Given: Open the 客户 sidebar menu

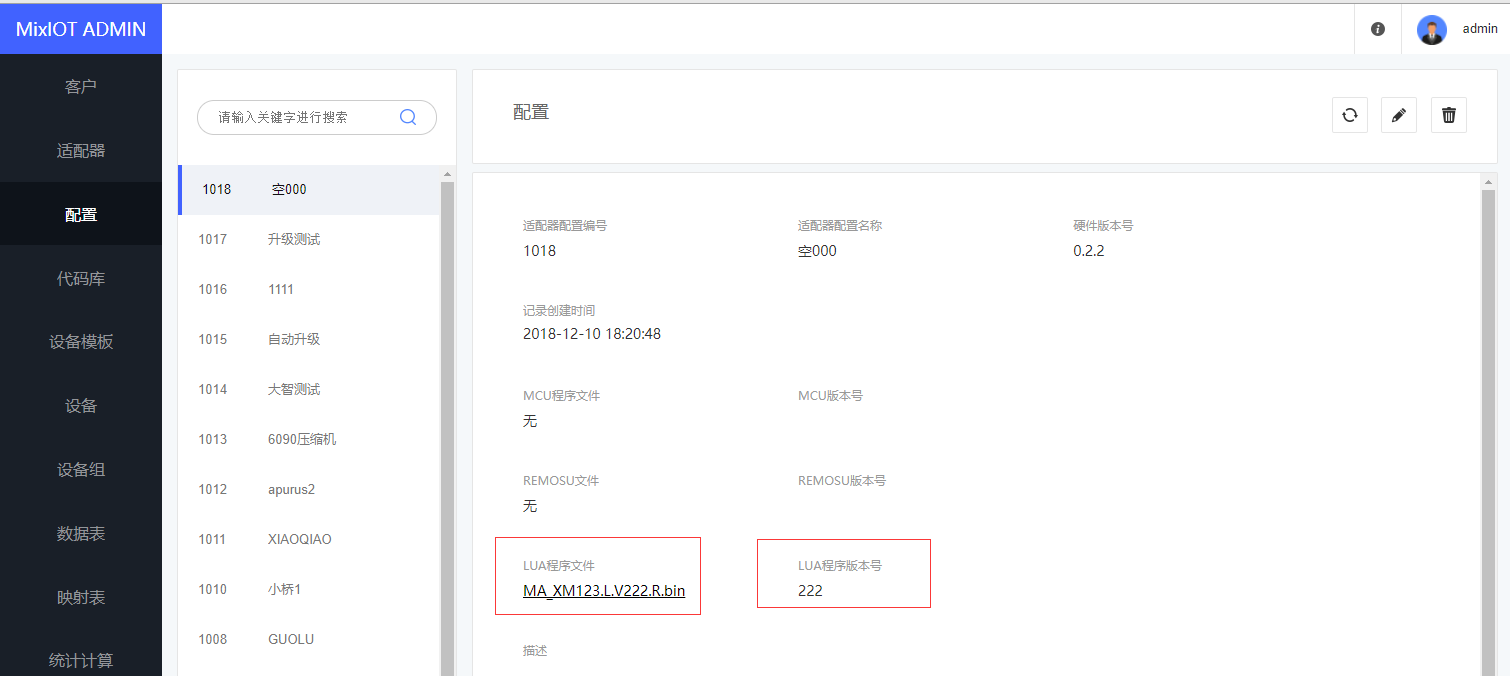Looking at the screenshot, I should coord(81,87).
